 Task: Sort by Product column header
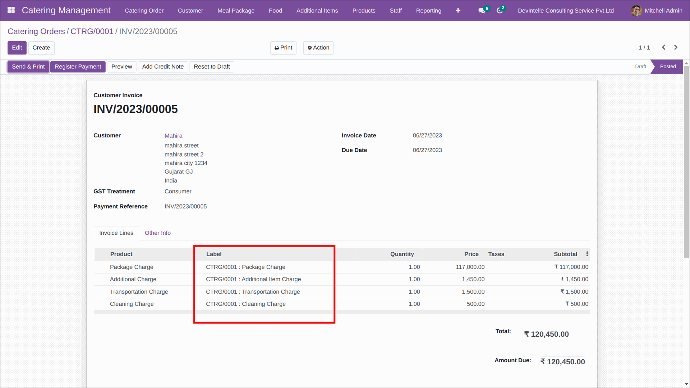121,254
